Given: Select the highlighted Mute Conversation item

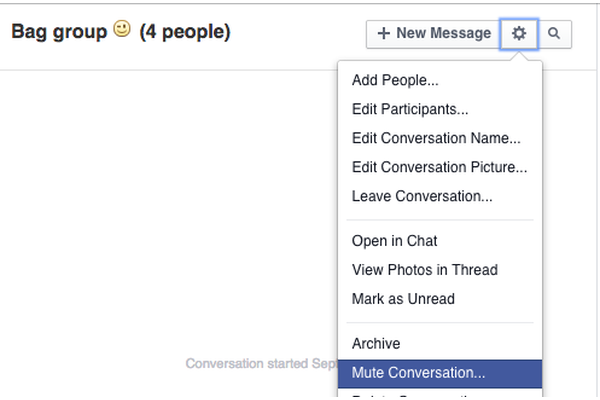Looking at the screenshot, I should pos(418,373).
